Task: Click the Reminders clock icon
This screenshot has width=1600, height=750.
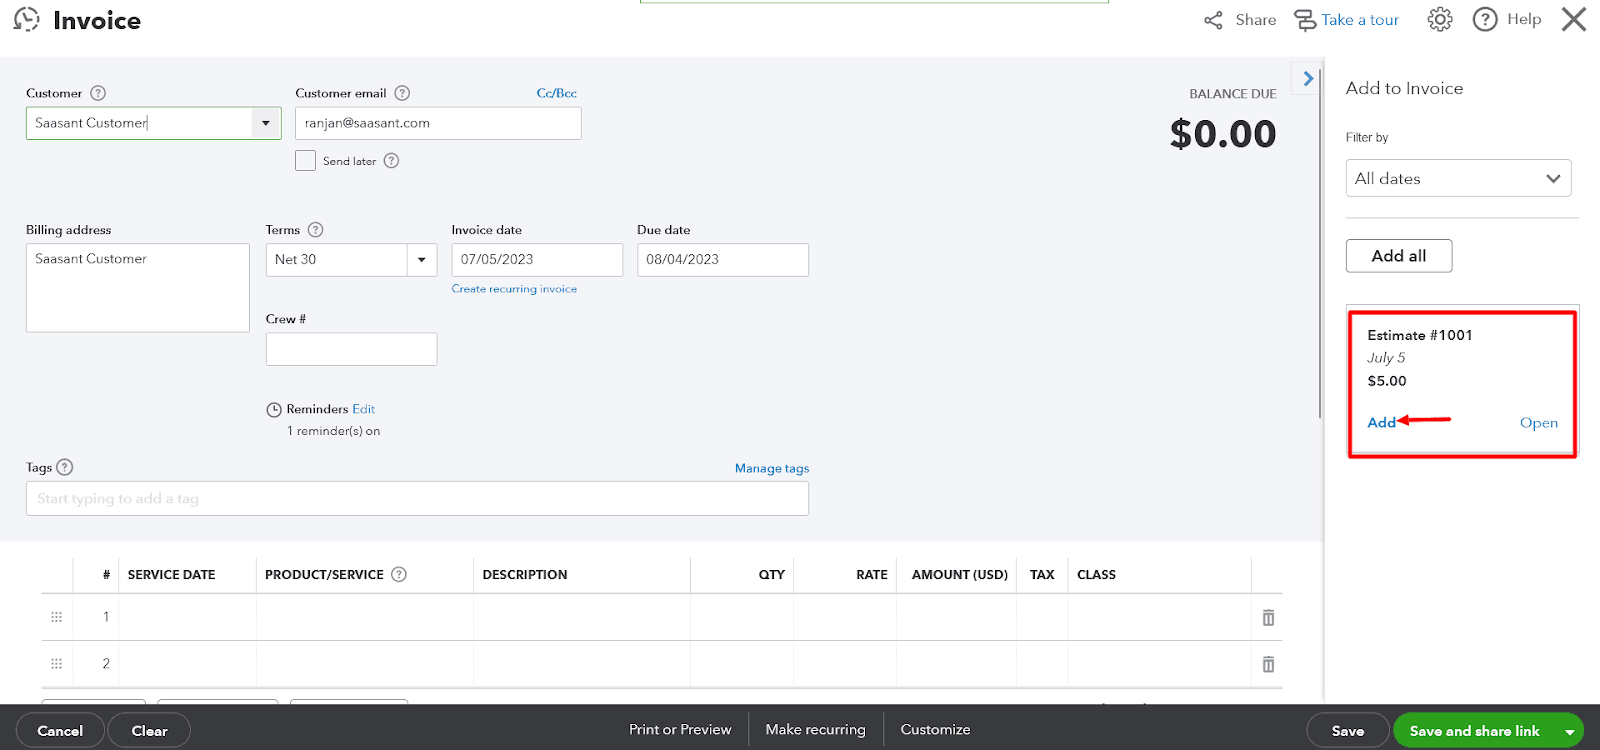Action: (x=274, y=410)
